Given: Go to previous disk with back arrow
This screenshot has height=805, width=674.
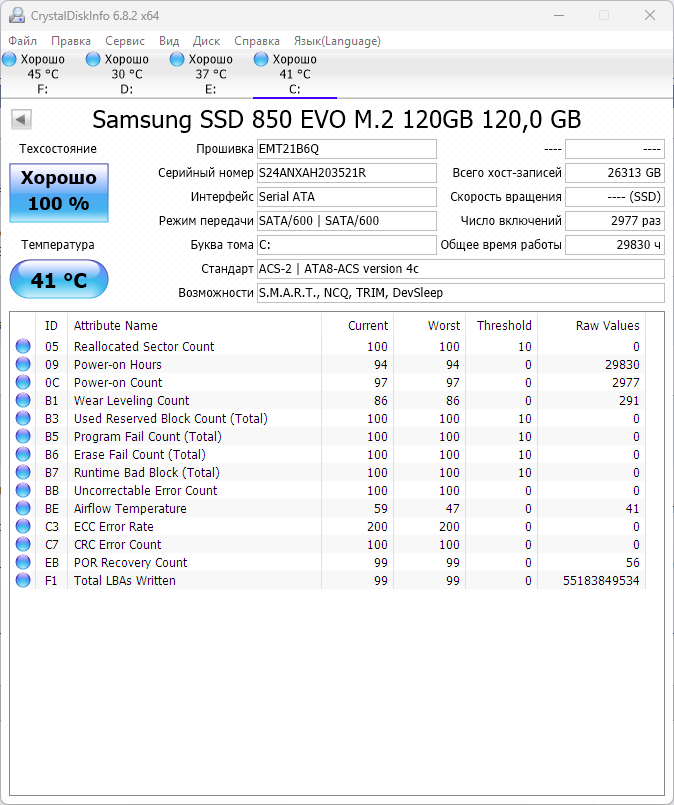Looking at the screenshot, I should [21, 120].
